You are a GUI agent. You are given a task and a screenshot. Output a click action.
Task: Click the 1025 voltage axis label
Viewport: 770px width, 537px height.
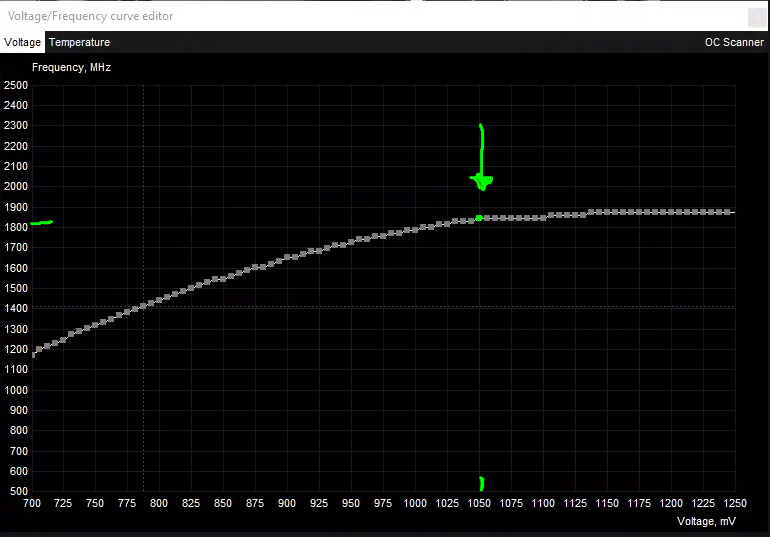(447, 503)
